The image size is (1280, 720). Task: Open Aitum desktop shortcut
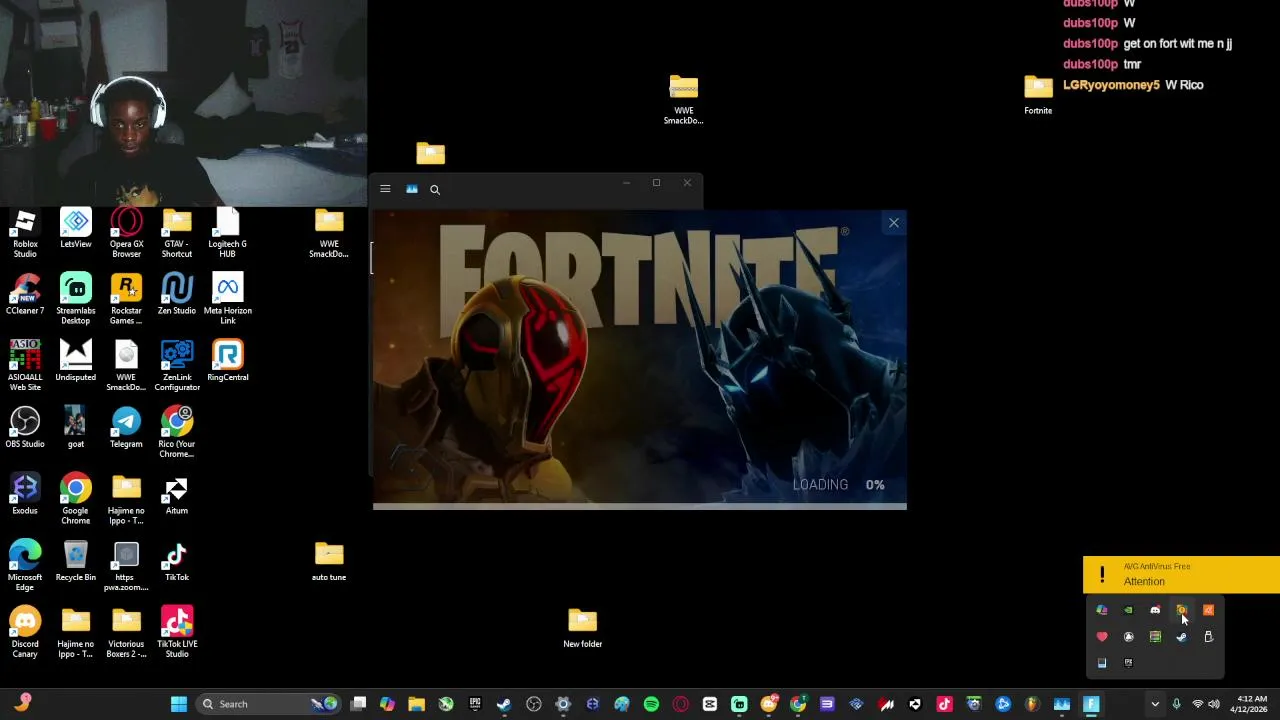177,495
